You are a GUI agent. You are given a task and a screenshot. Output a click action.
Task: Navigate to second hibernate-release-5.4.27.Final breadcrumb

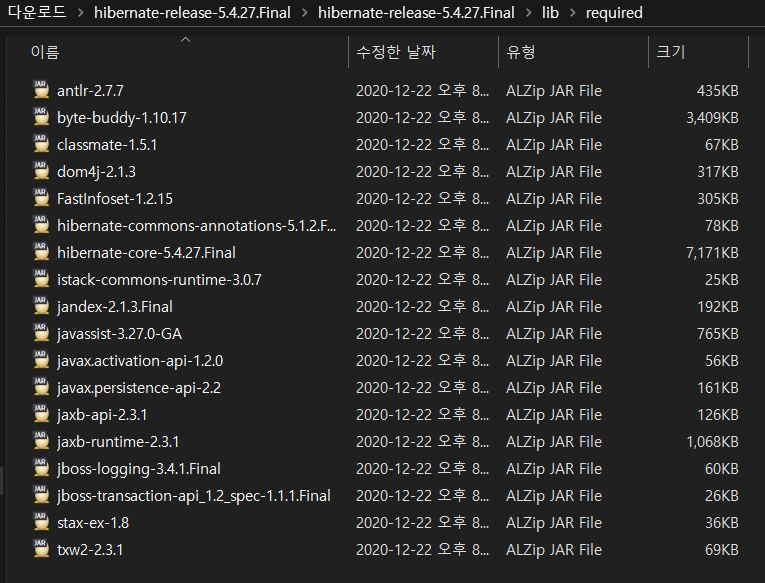[416, 13]
